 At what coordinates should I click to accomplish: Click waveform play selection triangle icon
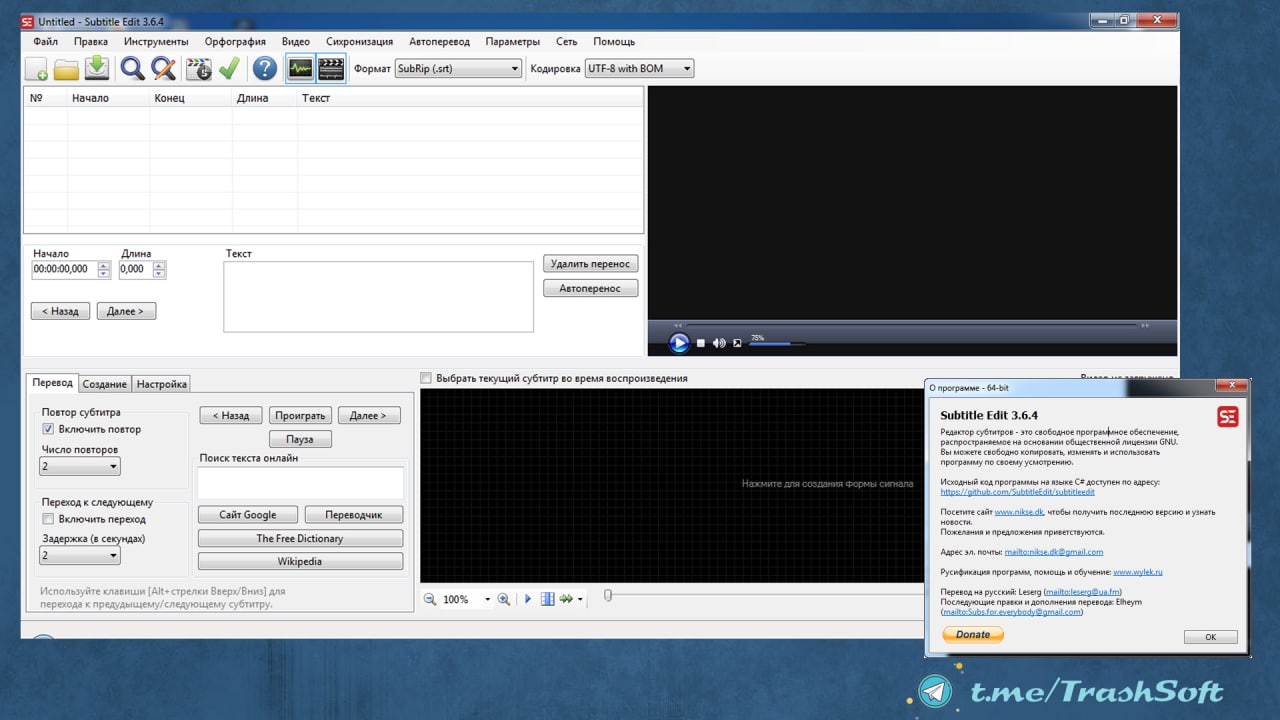tap(528, 599)
